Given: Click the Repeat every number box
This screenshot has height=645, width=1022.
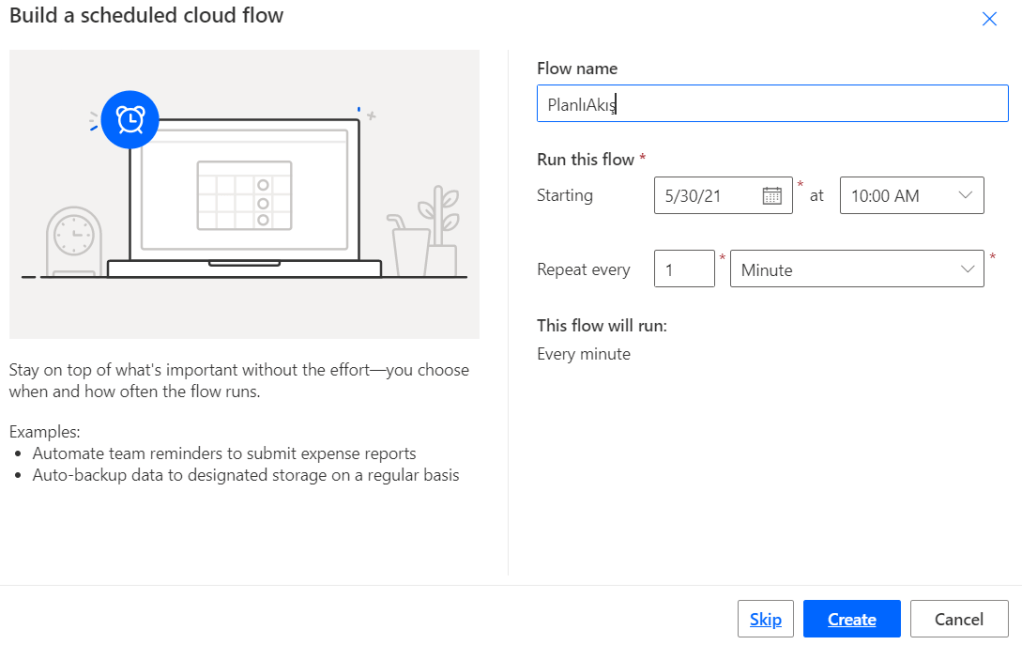Looking at the screenshot, I should 684,270.
